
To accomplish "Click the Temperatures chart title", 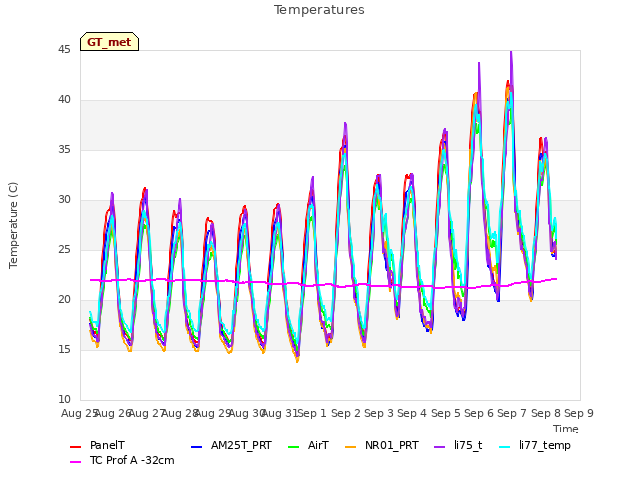I will click(x=319, y=10).
